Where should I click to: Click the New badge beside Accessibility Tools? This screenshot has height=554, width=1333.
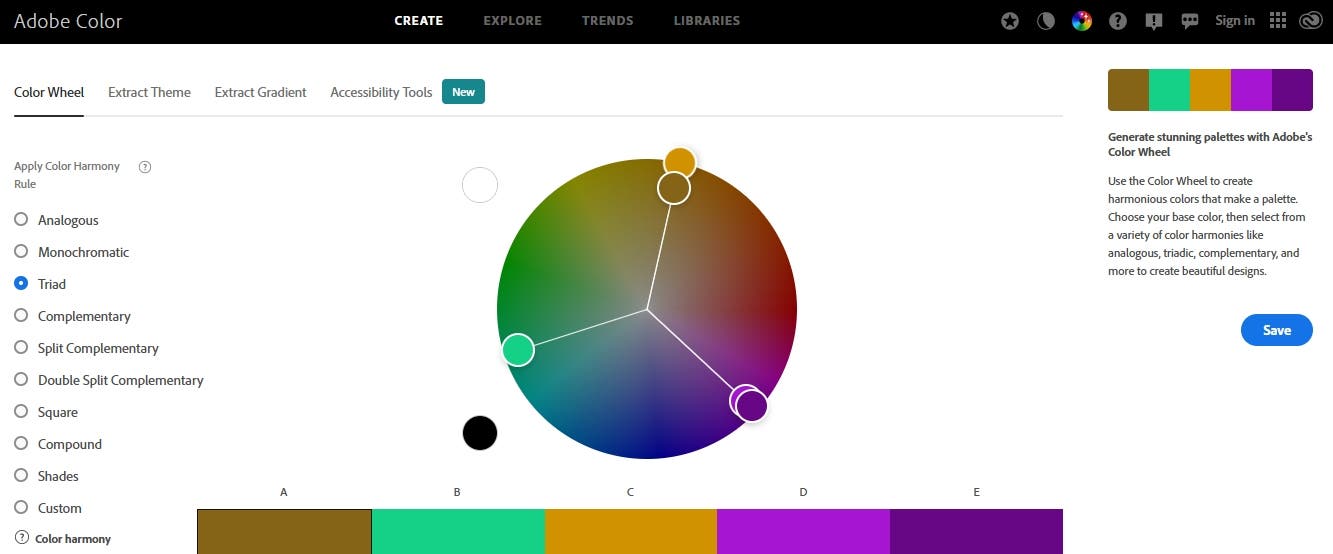click(x=463, y=92)
